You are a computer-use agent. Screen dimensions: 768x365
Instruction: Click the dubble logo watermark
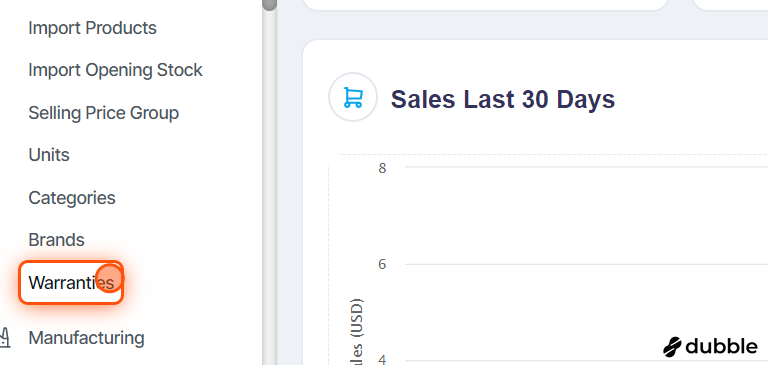coord(710,346)
